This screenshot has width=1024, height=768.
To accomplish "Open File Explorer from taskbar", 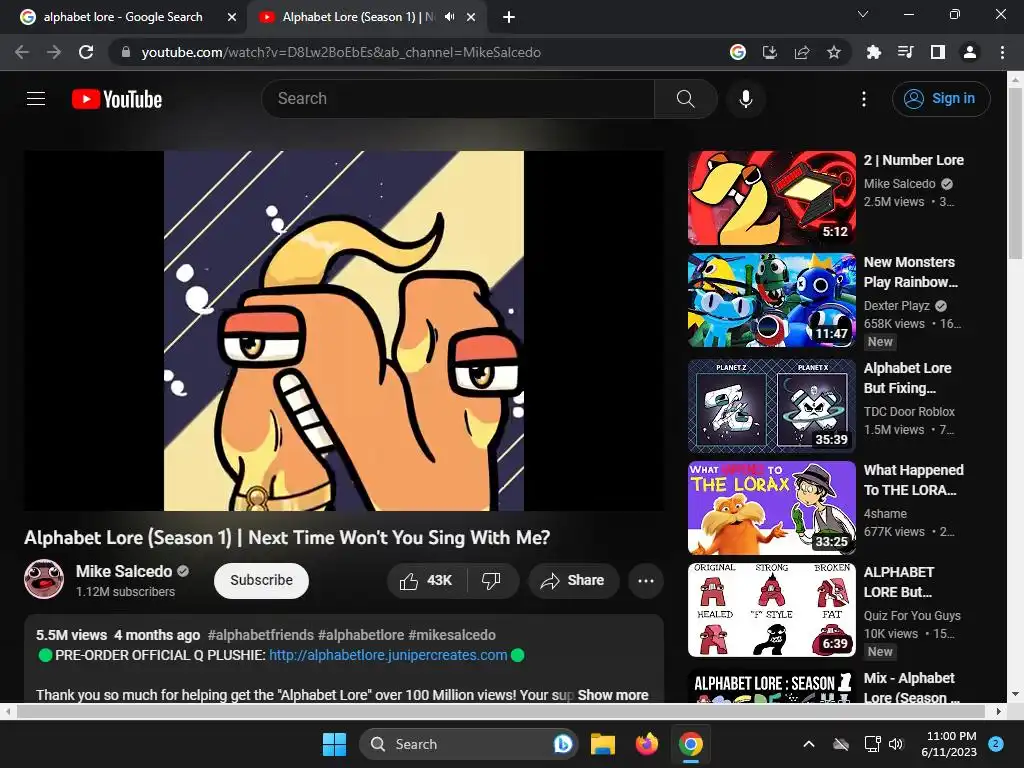I will (x=603, y=744).
